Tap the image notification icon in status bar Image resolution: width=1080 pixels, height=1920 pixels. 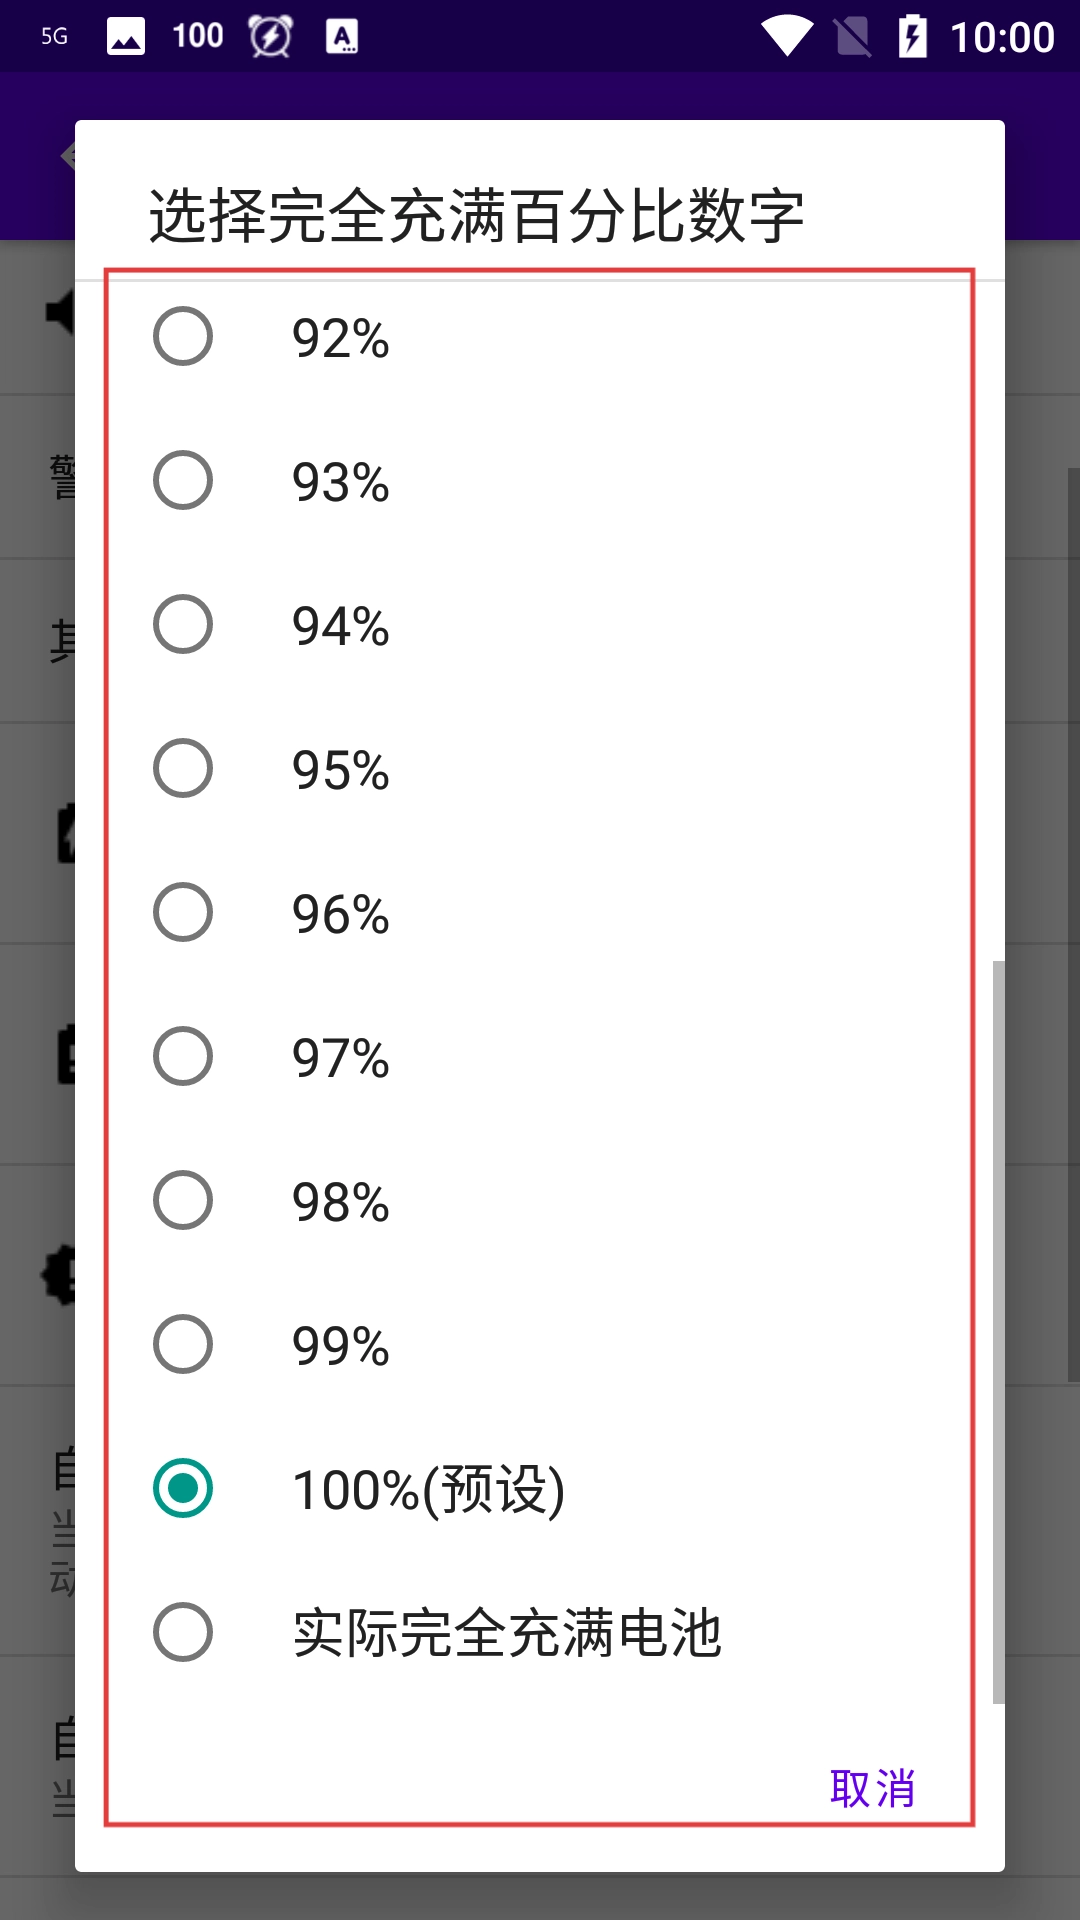click(x=126, y=37)
